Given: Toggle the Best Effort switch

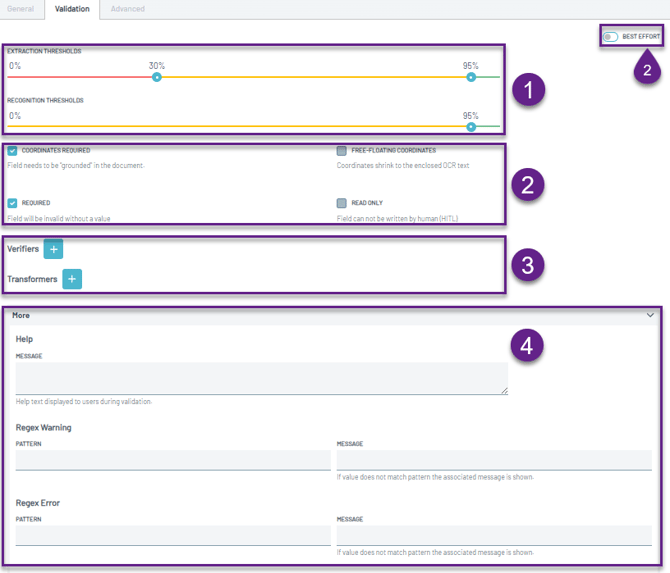Looking at the screenshot, I should pyautogui.click(x=610, y=37).
